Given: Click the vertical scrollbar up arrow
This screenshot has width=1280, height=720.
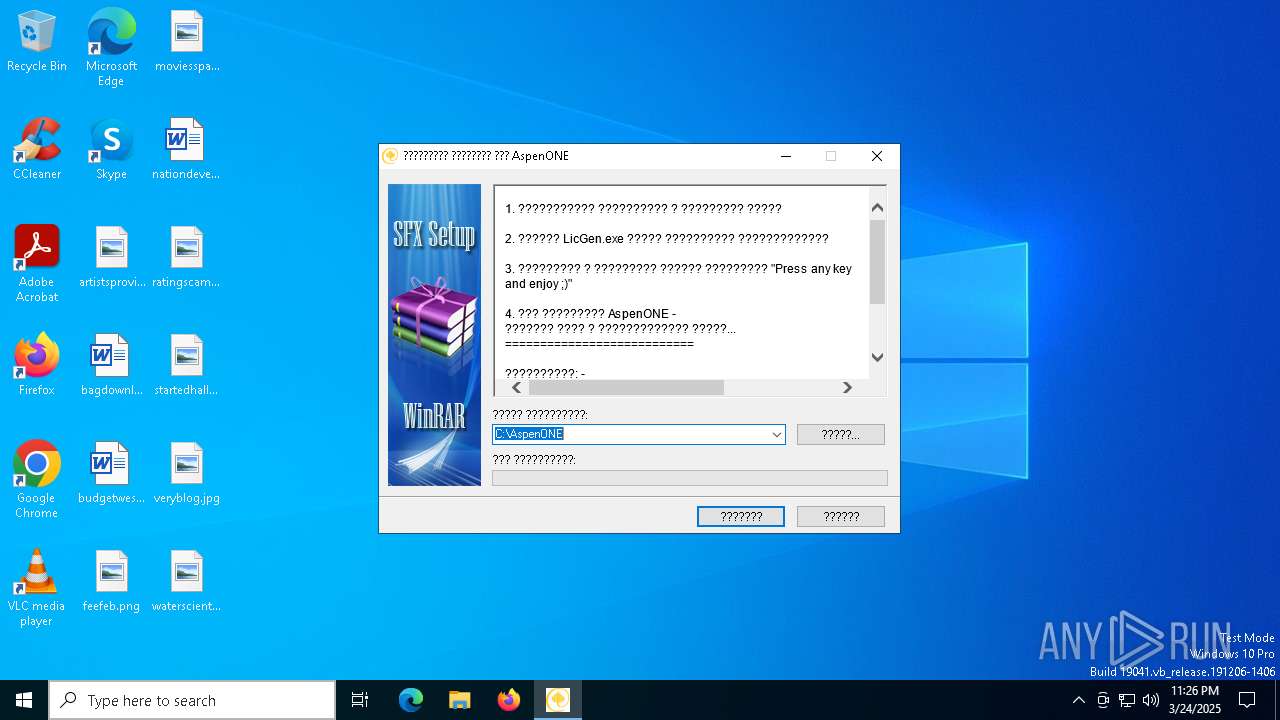Looking at the screenshot, I should 877,208.
